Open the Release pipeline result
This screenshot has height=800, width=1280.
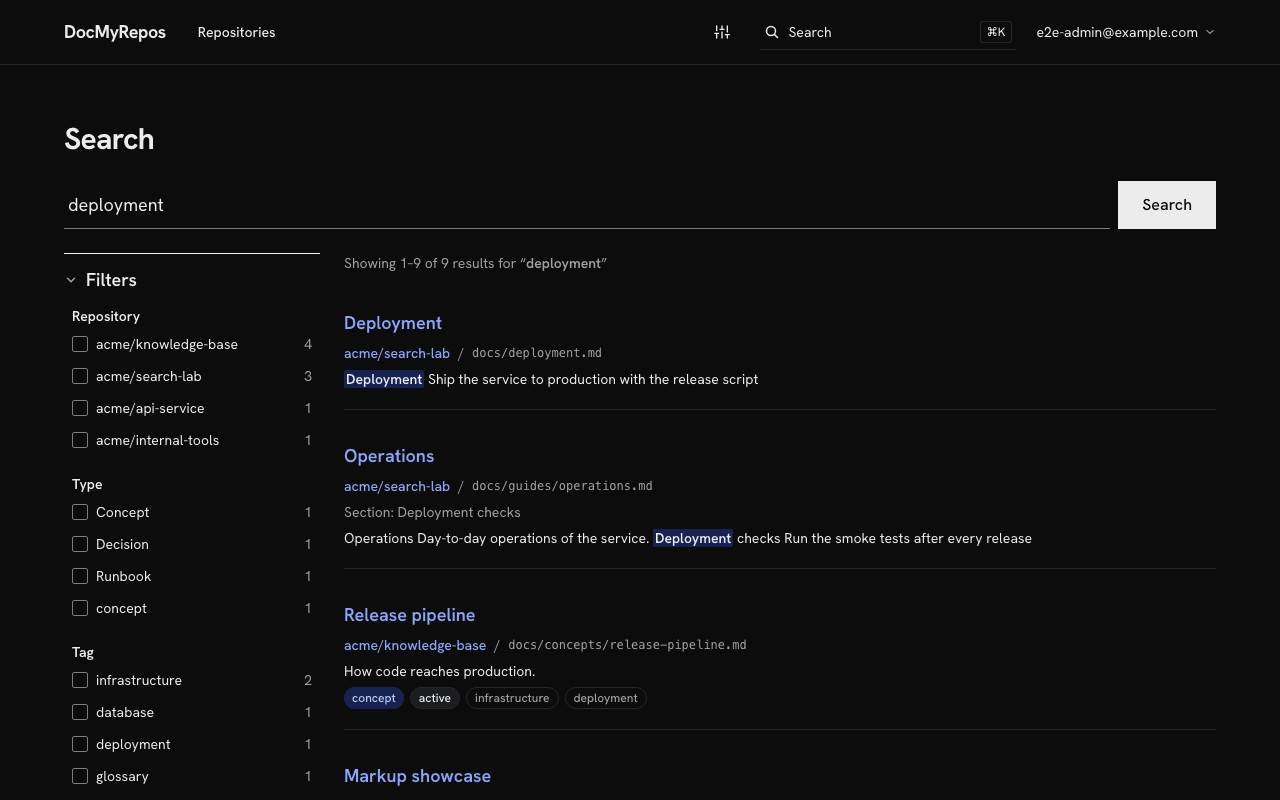click(410, 615)
